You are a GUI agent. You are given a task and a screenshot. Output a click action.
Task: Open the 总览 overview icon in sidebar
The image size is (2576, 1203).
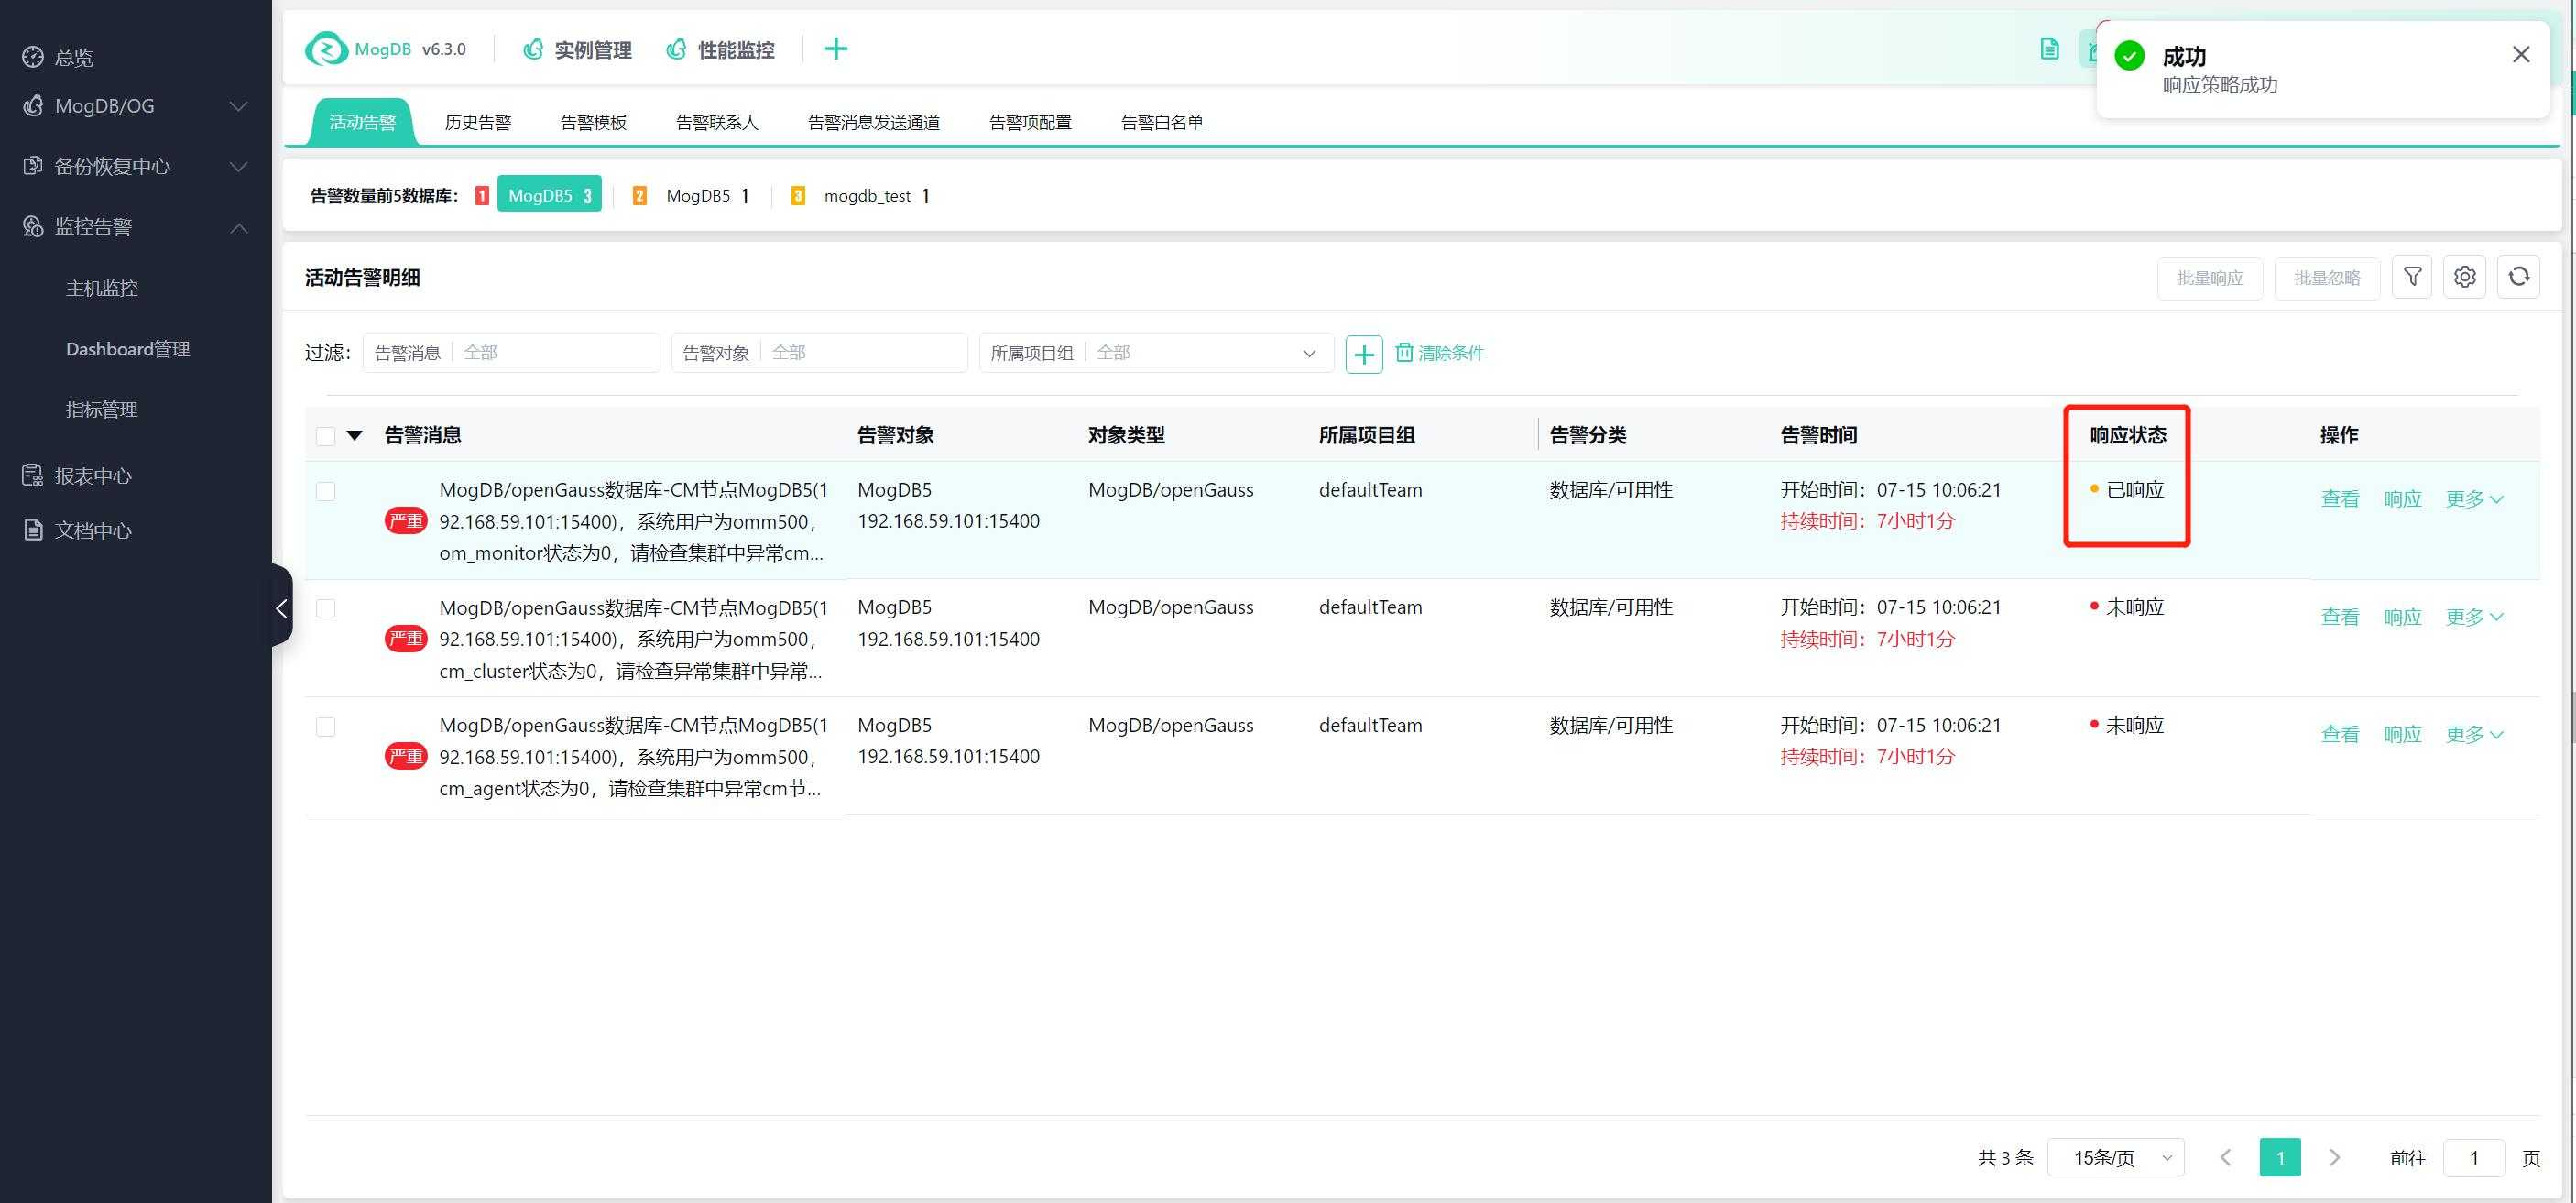[33, 57]
